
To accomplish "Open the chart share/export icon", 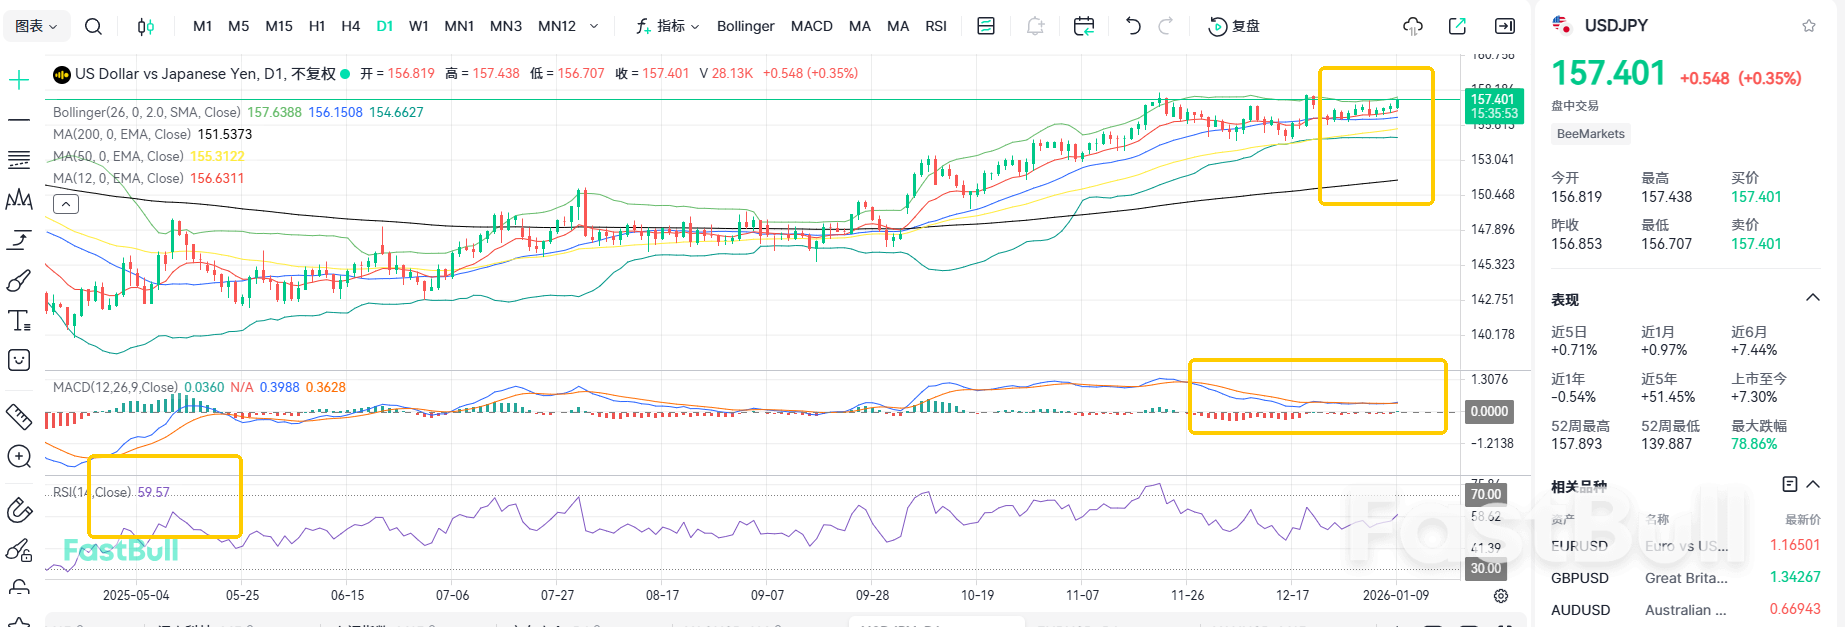I will click(1457, 26).
